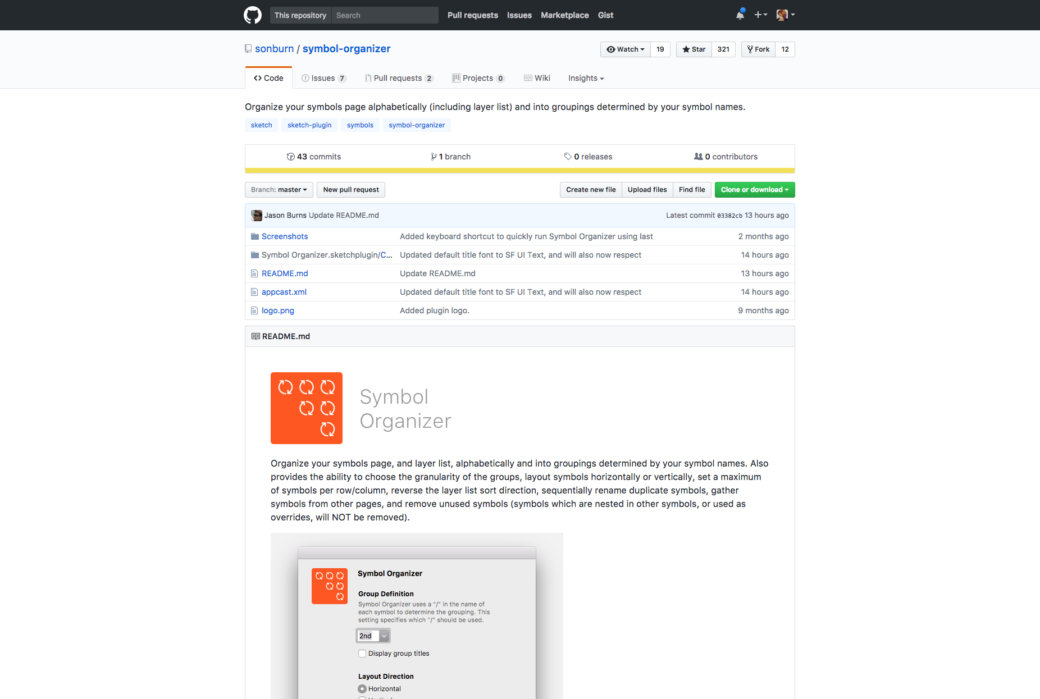Open the notifications bell icon

tap(740, 15)
